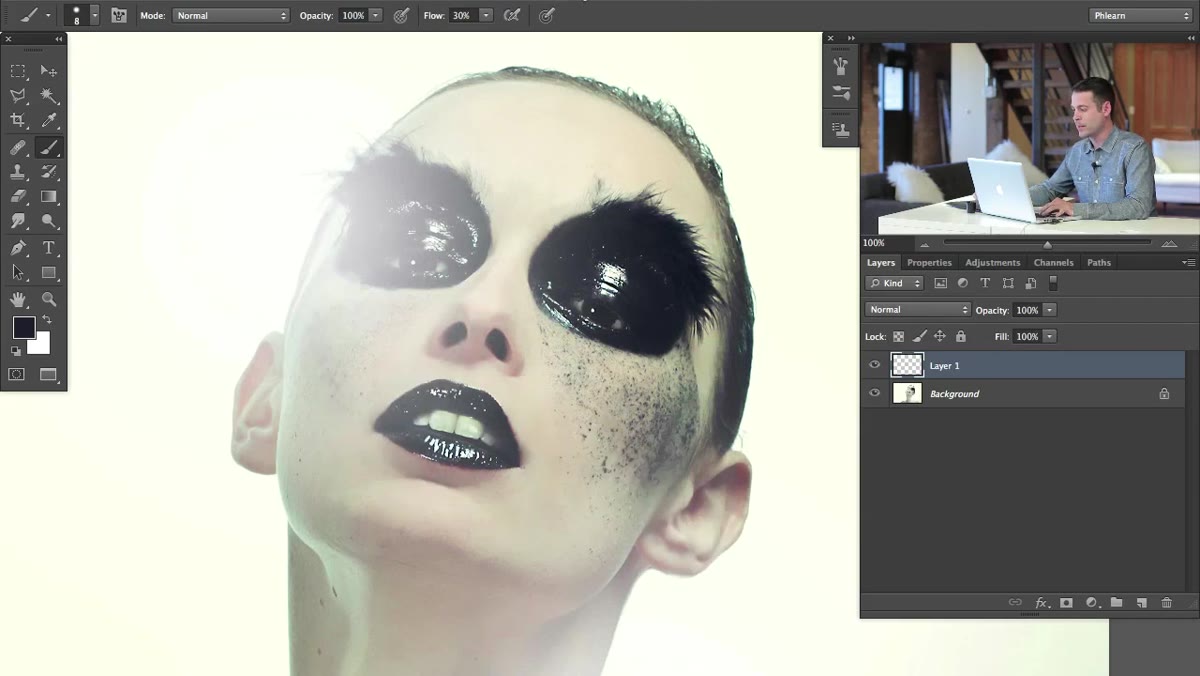Select the Move tool
The width and height of the screenshot is (1200, 676).
48,71
